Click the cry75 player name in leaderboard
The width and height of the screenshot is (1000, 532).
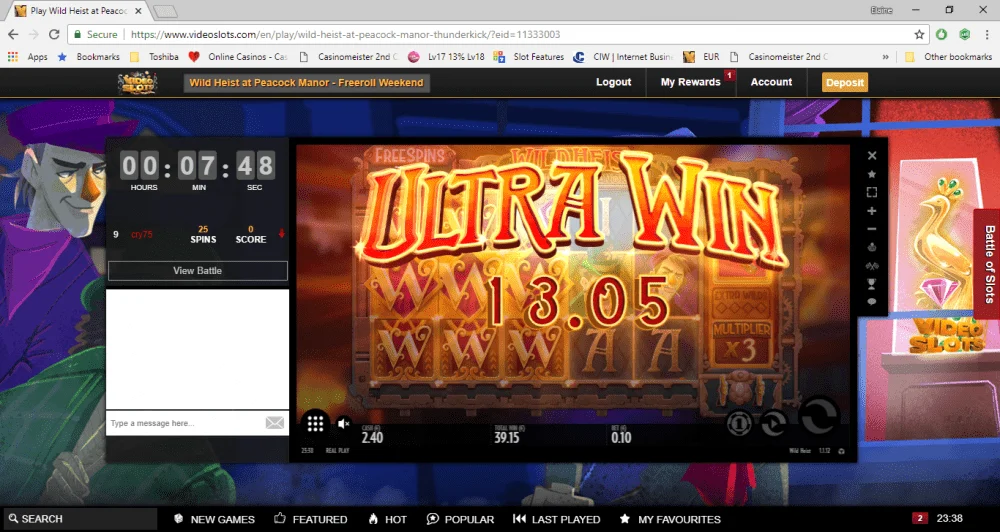click(142, 234)
